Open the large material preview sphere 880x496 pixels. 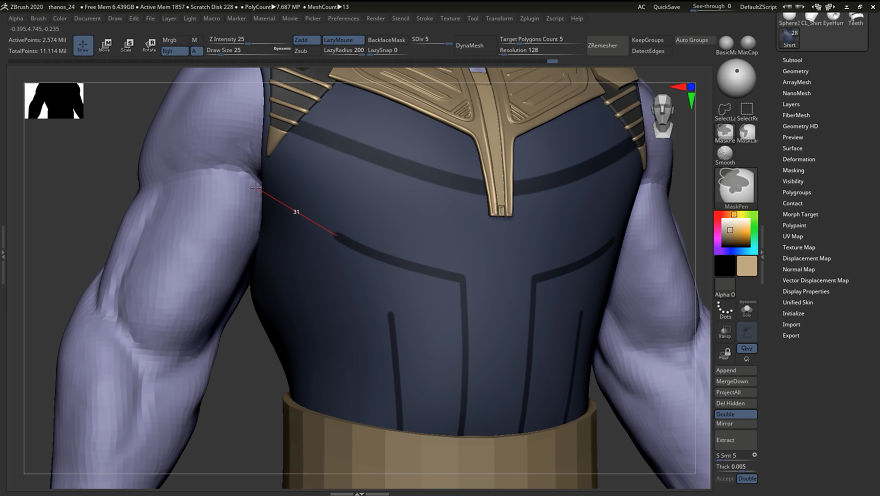736,78
